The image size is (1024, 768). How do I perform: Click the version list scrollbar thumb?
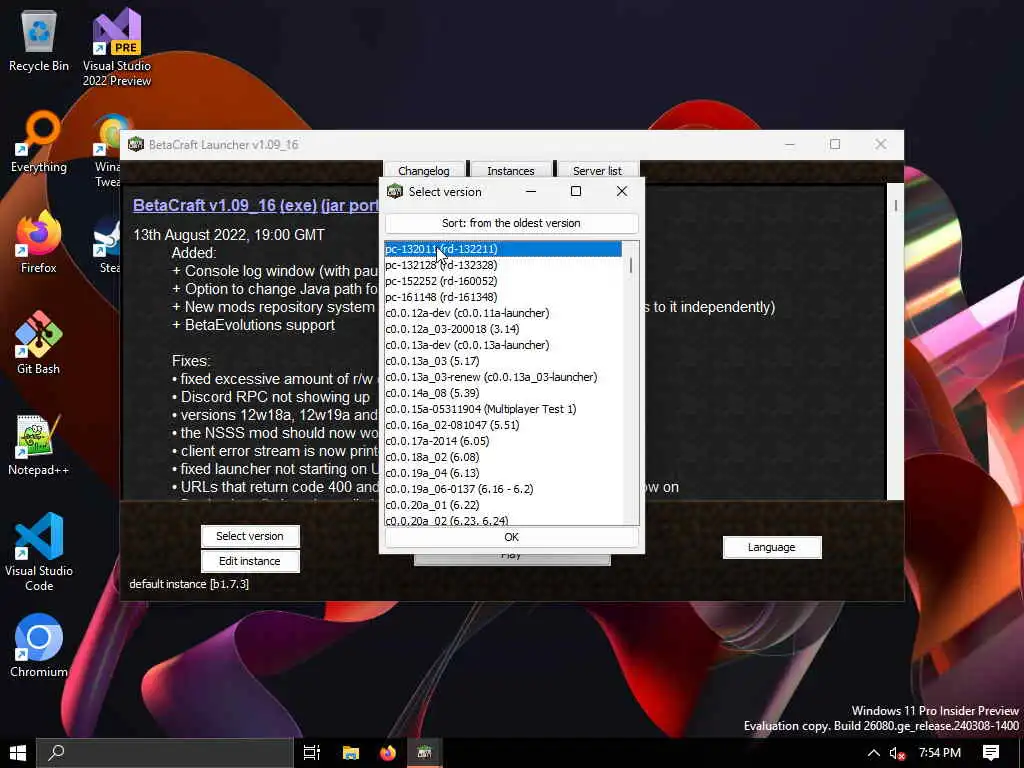coord(631,265)
